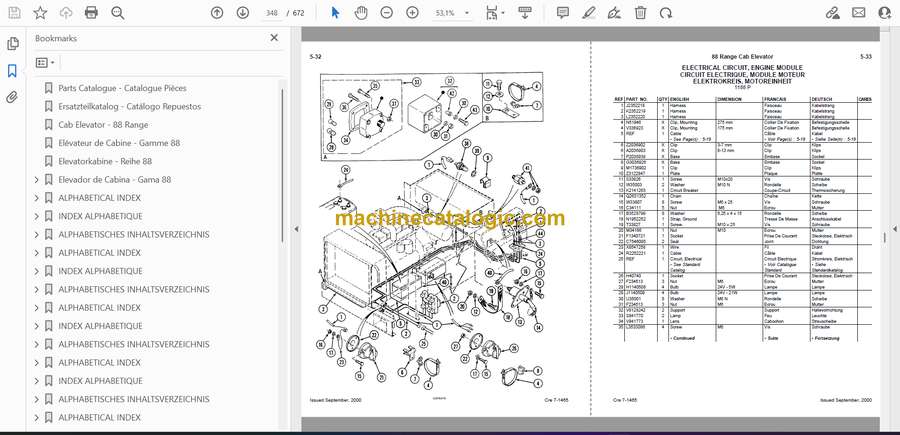Toggle the bookmarks panel icon
The image size is (900, 435).
pyautogui.click(x=13, y=71)
